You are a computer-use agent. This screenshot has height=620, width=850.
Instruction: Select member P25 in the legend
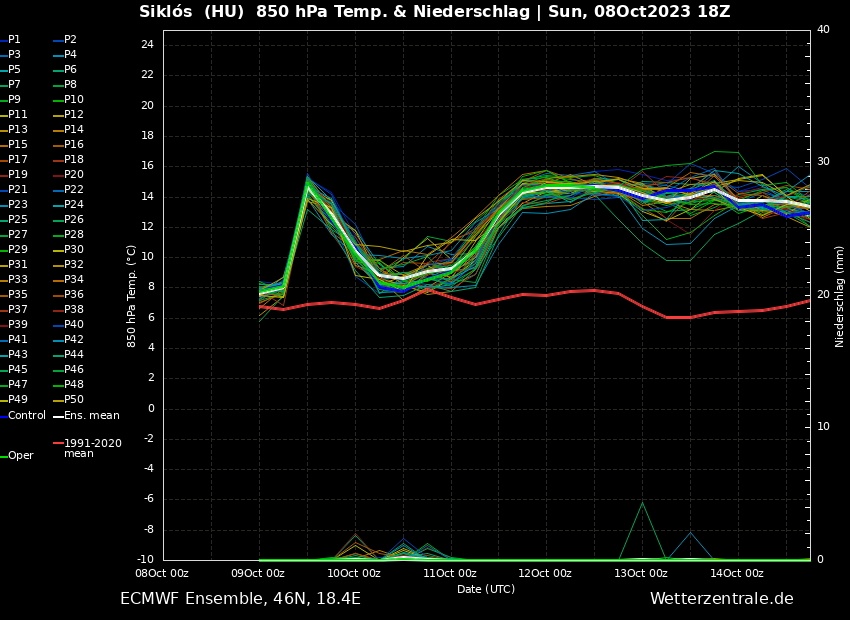pyautogui.click(x=18, y=220)
